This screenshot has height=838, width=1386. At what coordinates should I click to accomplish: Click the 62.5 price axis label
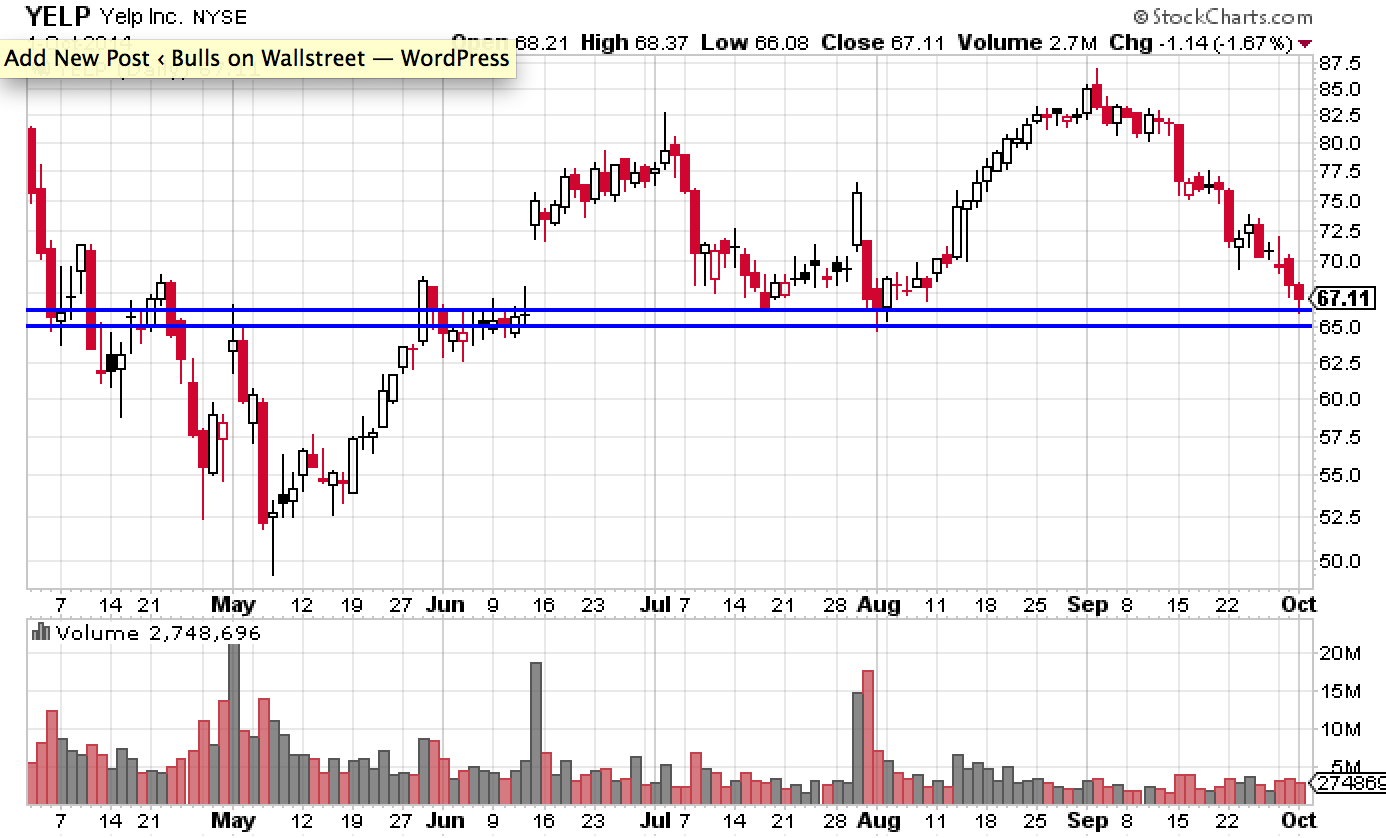pos(1340,363)
